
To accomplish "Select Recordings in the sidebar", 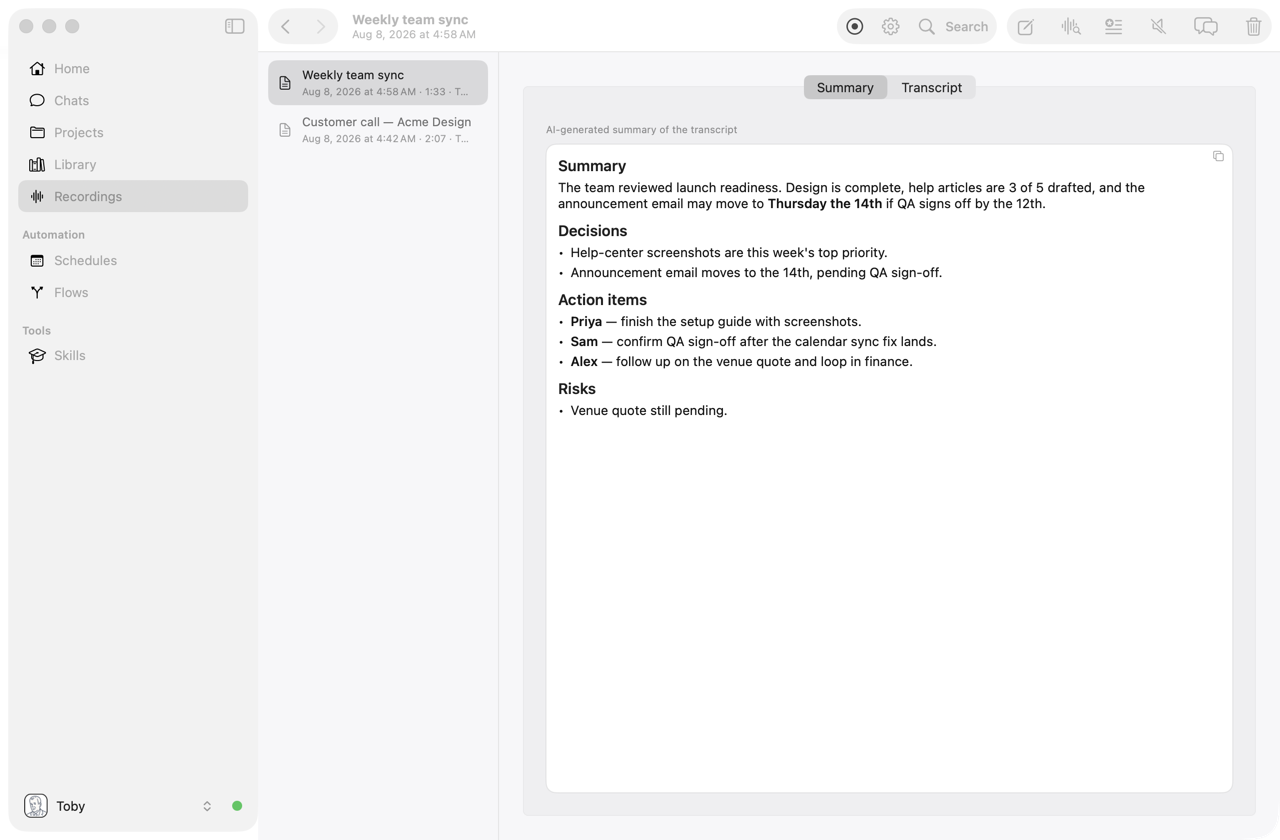I will tap(133, 196).
